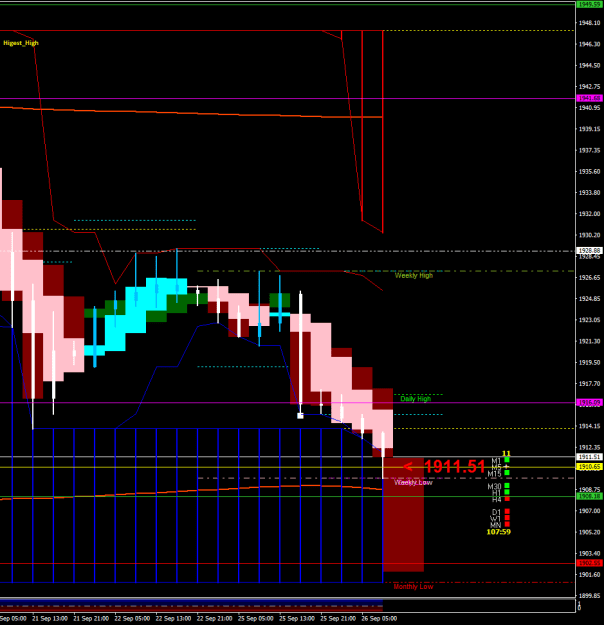Click the red 1902.55 price tag

(x=590, y=563)
